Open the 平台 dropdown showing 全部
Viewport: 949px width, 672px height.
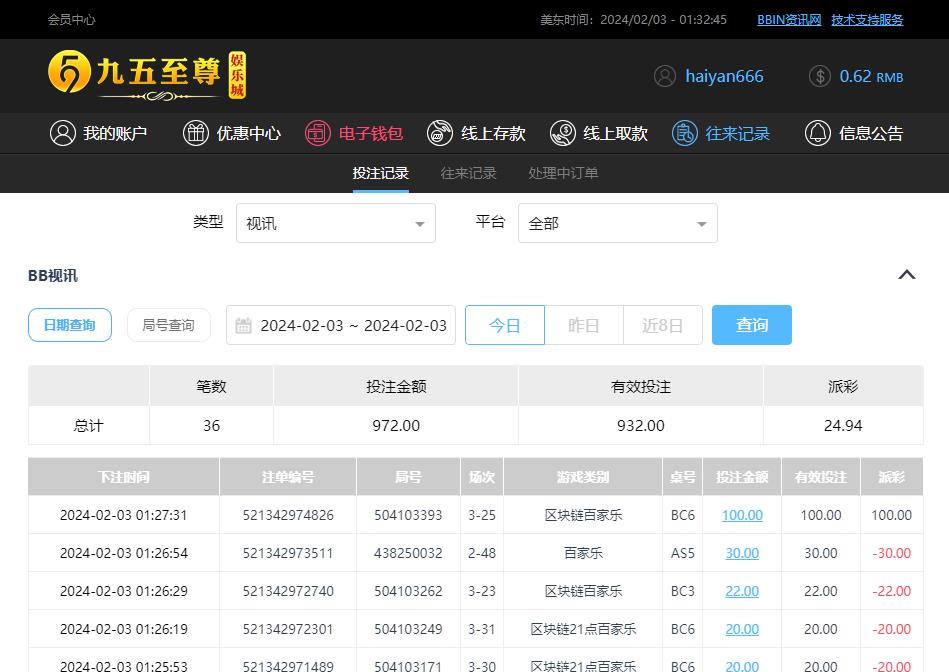pyautogui.click(x=617, y=223)
